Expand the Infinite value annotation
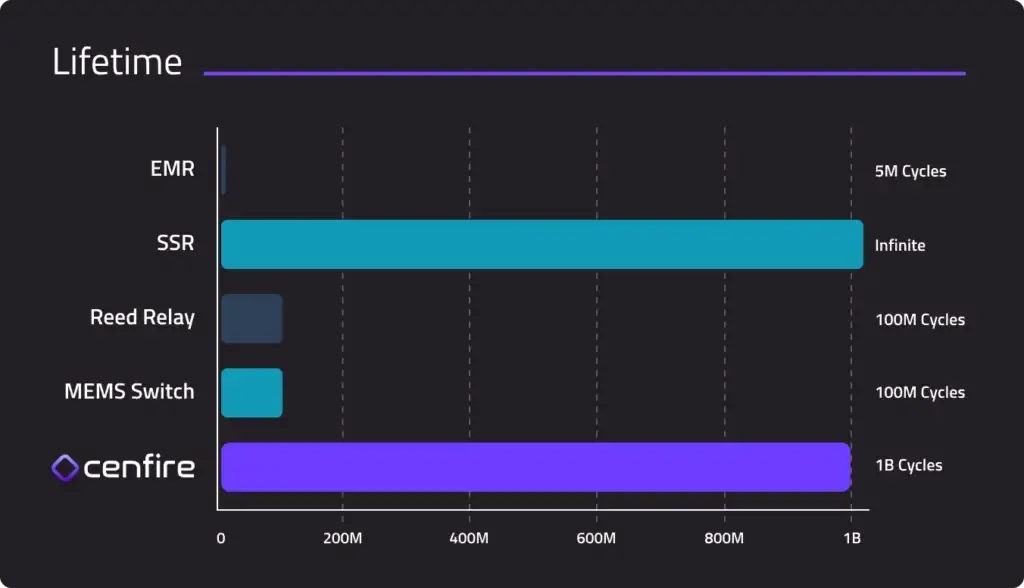 pyautogui.click(x=899, y=244)
